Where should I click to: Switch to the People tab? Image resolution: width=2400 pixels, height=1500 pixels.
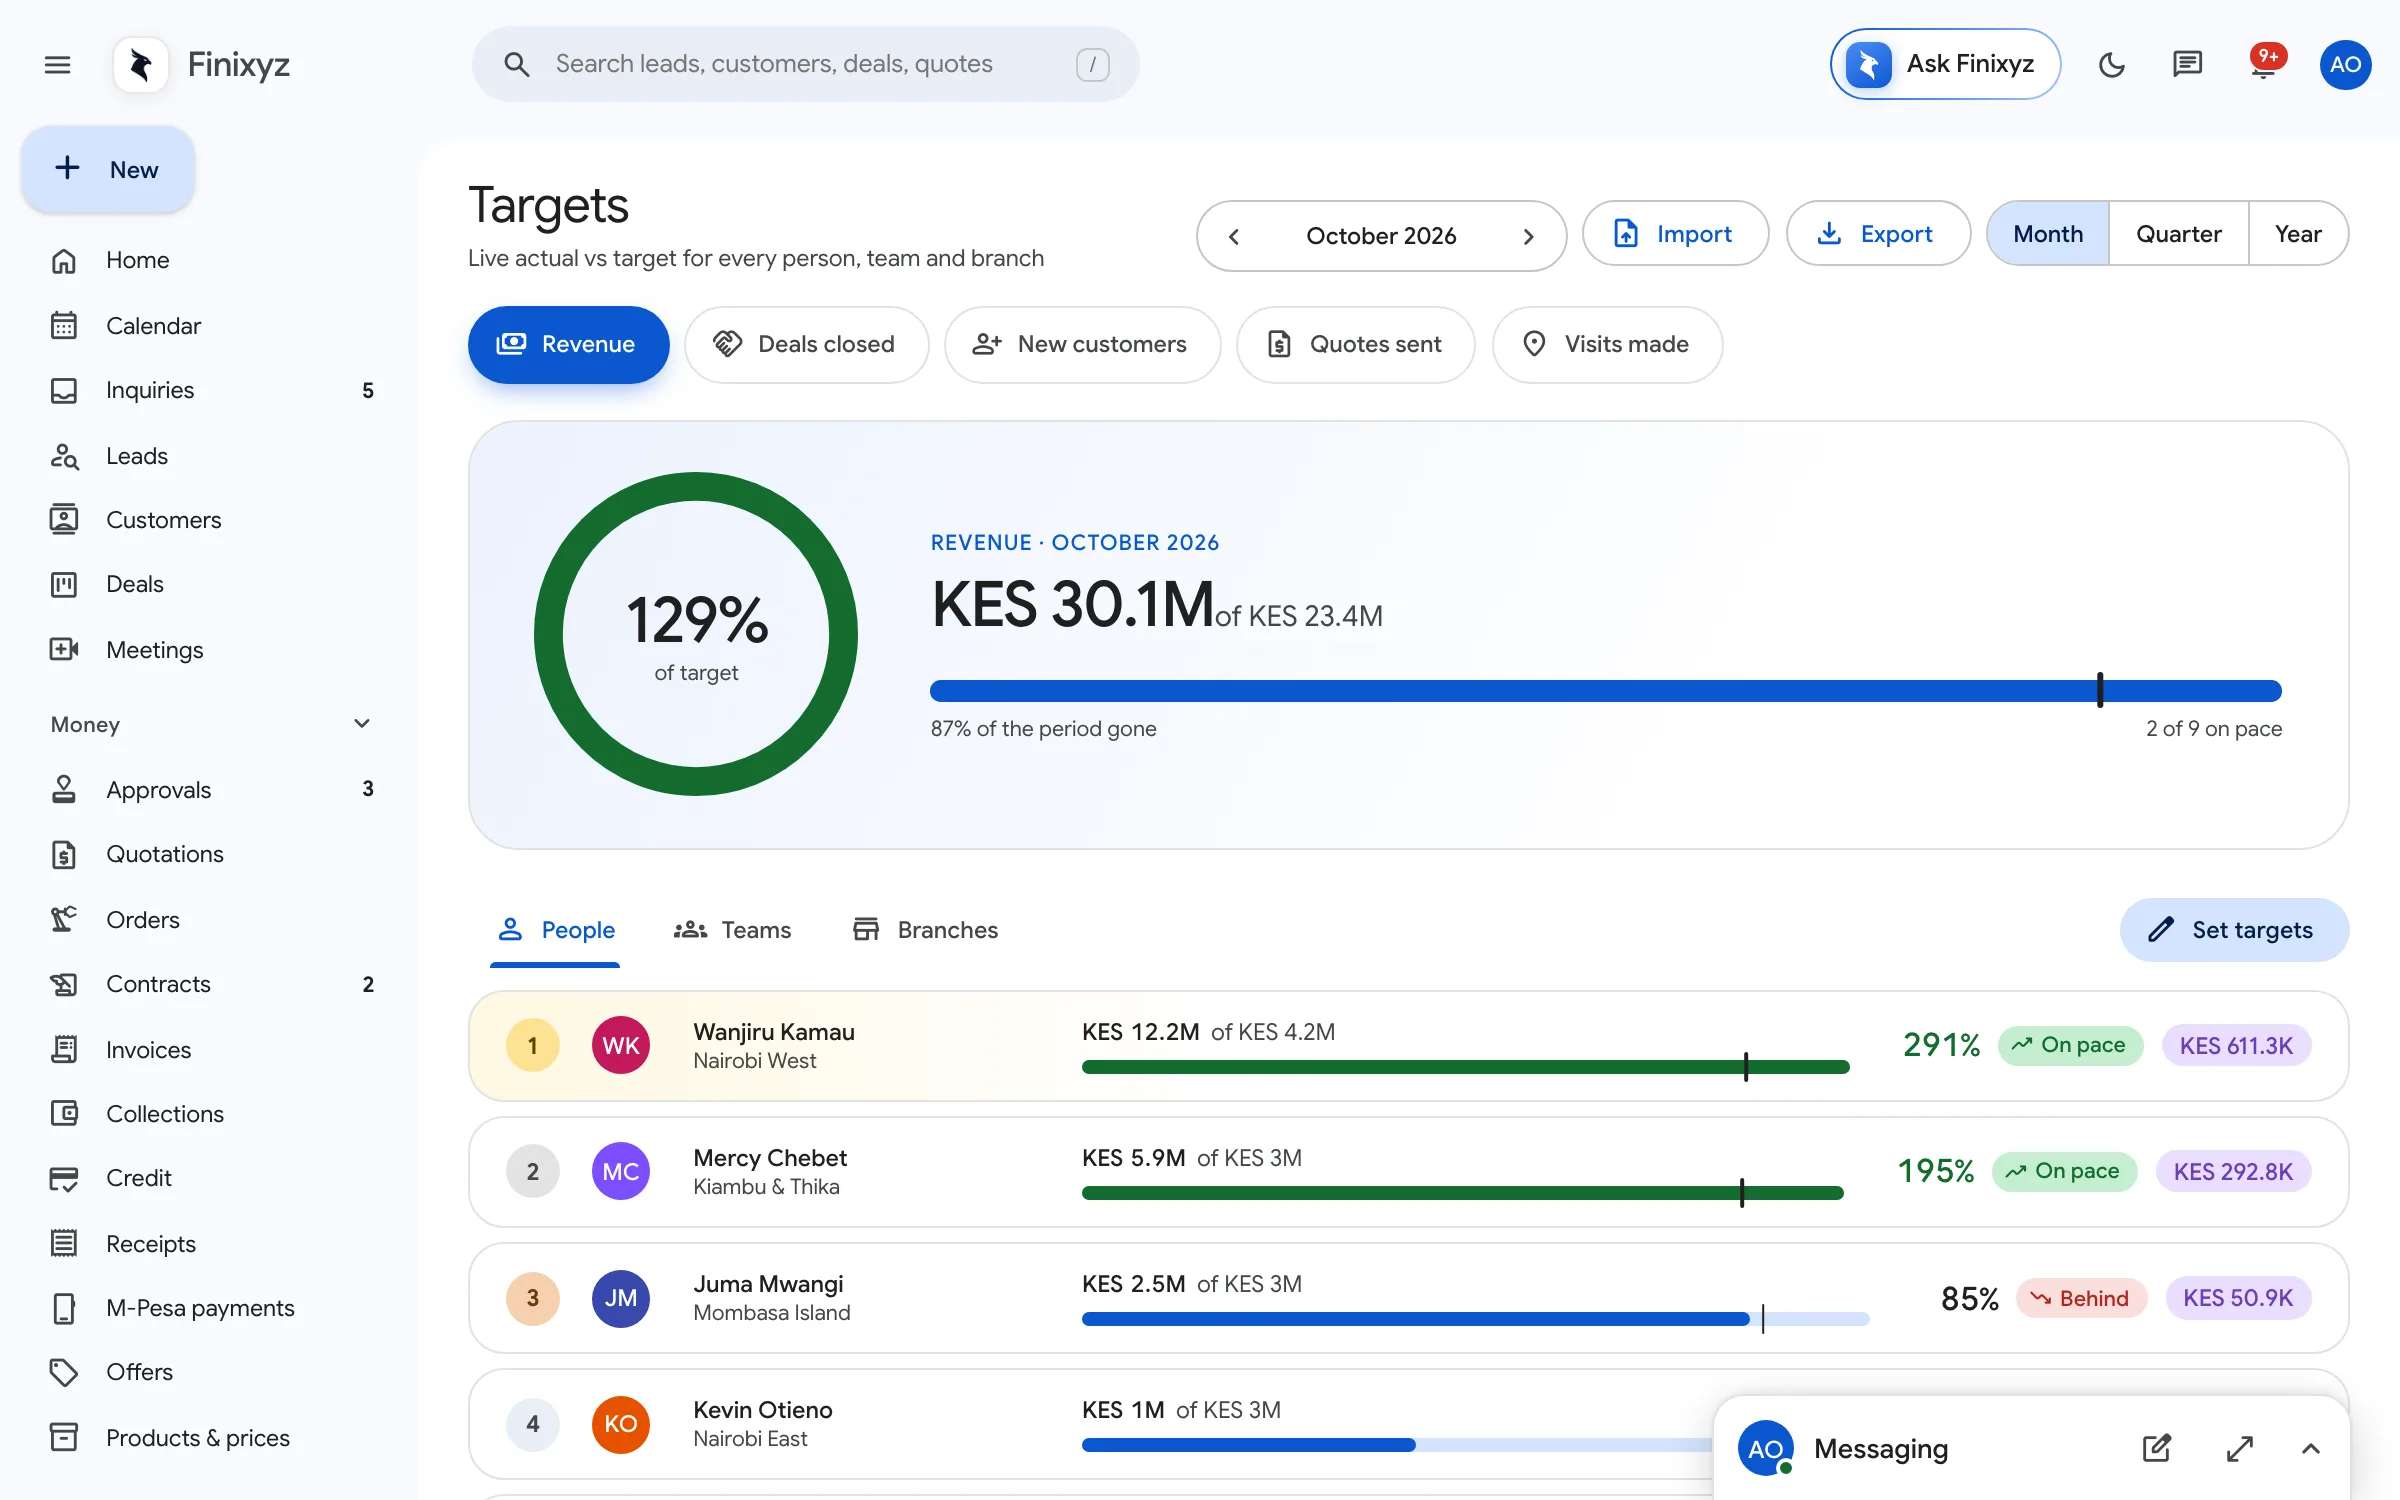(556, 930)
